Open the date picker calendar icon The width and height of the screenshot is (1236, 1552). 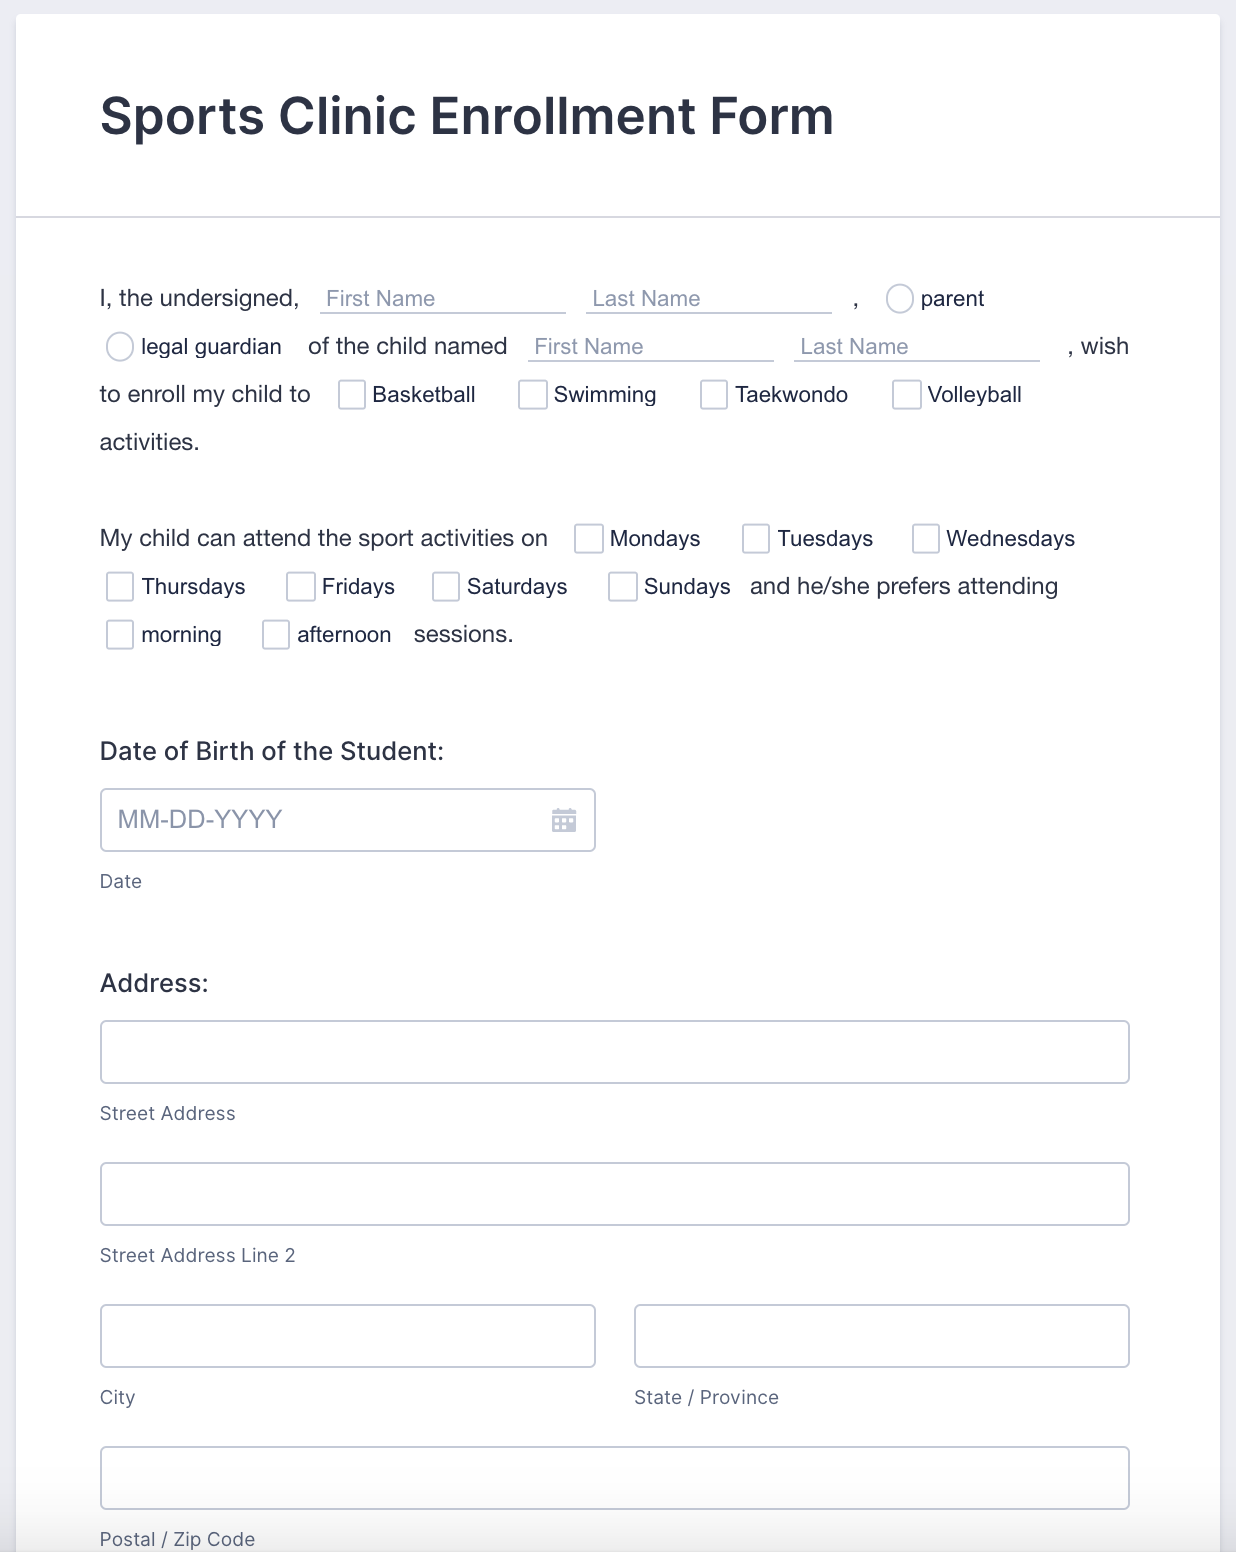click(565, 819)
